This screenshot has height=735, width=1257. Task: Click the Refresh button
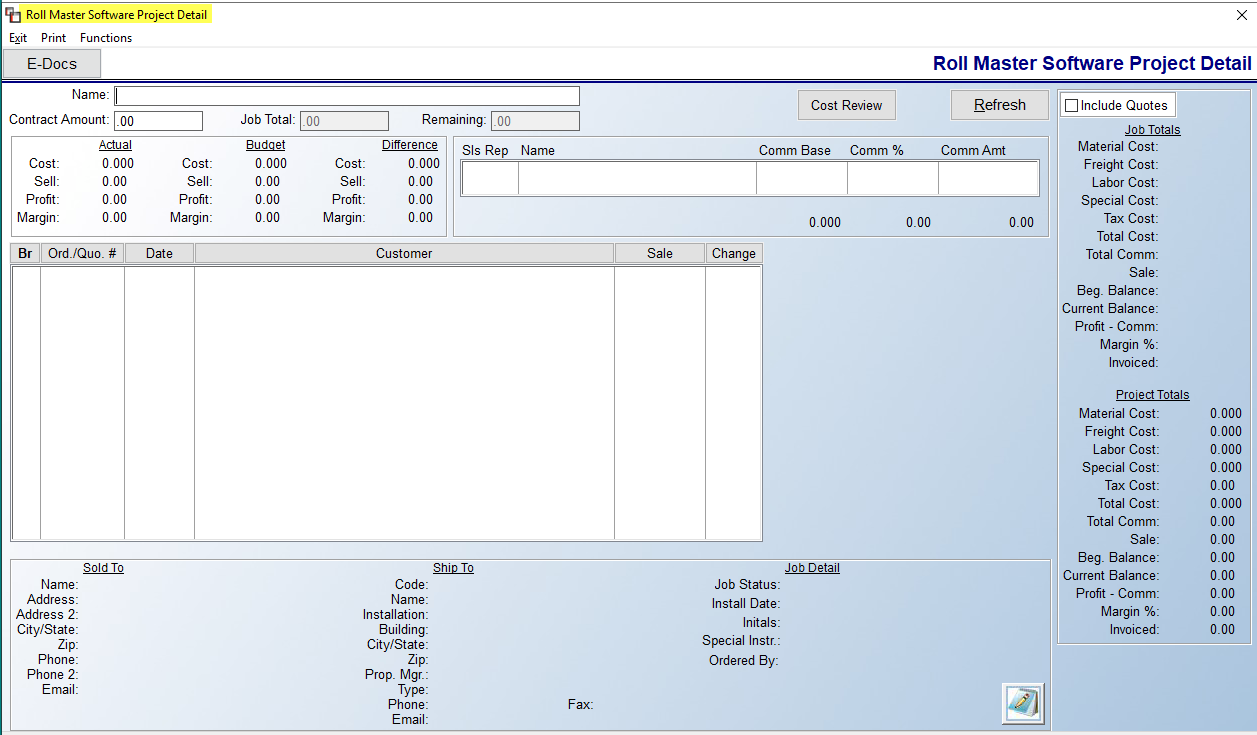(x=999, y=105)
